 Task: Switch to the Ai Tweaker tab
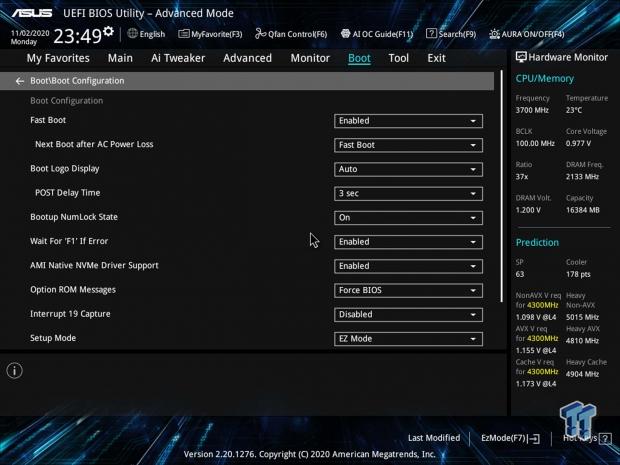click(178, 58)
